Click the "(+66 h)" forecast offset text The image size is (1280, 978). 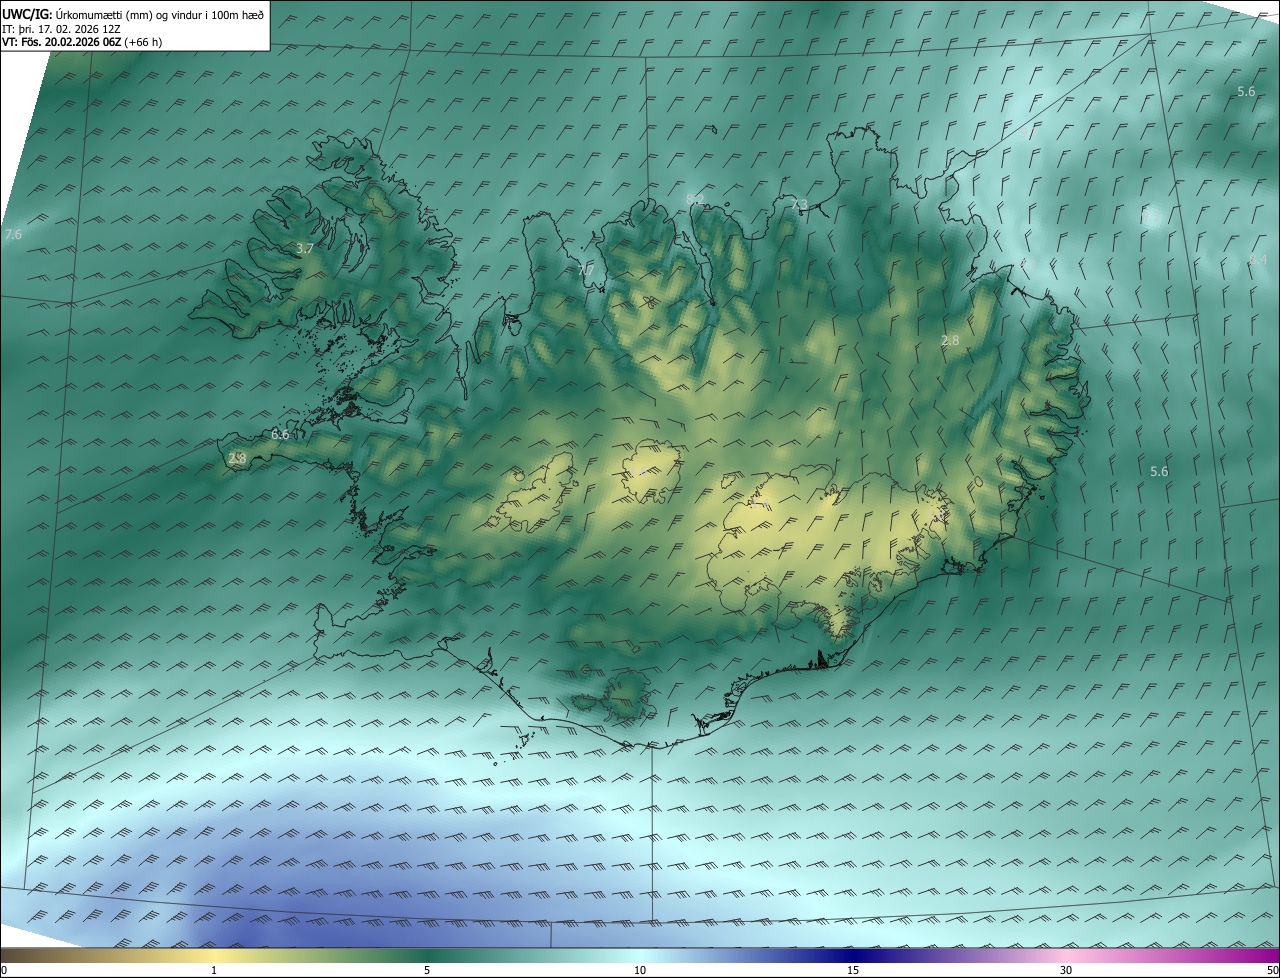tap(144, 42)
